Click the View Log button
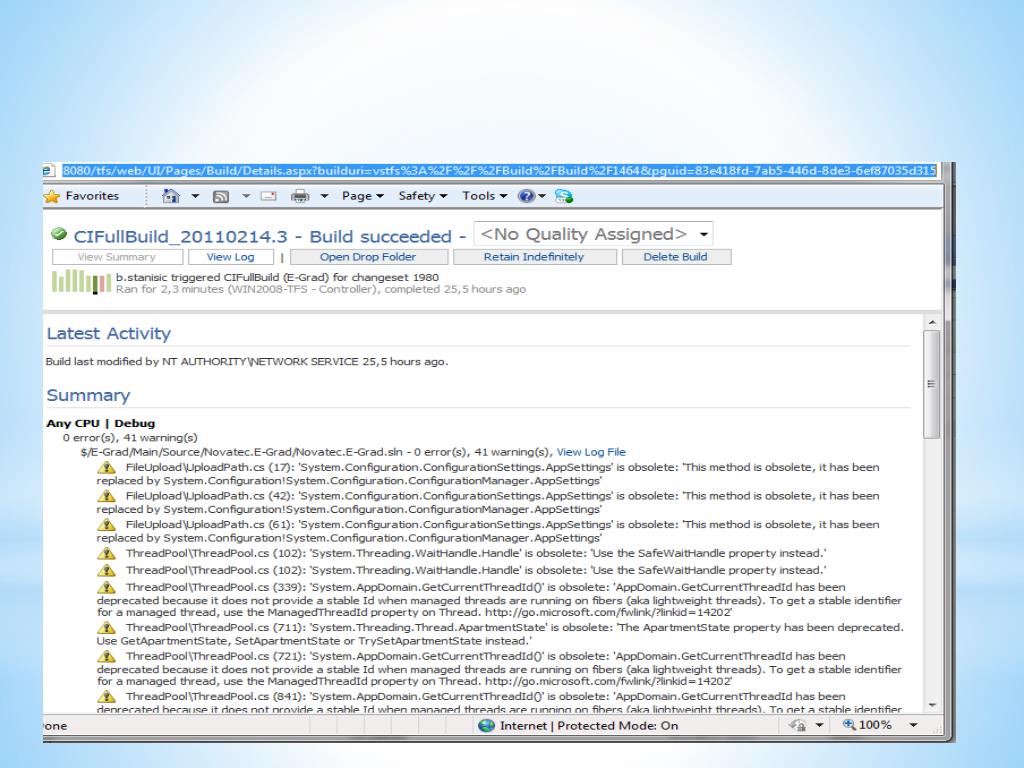Screen dimensions: 1024x768 pyautogui.click(x=231, y=257)
